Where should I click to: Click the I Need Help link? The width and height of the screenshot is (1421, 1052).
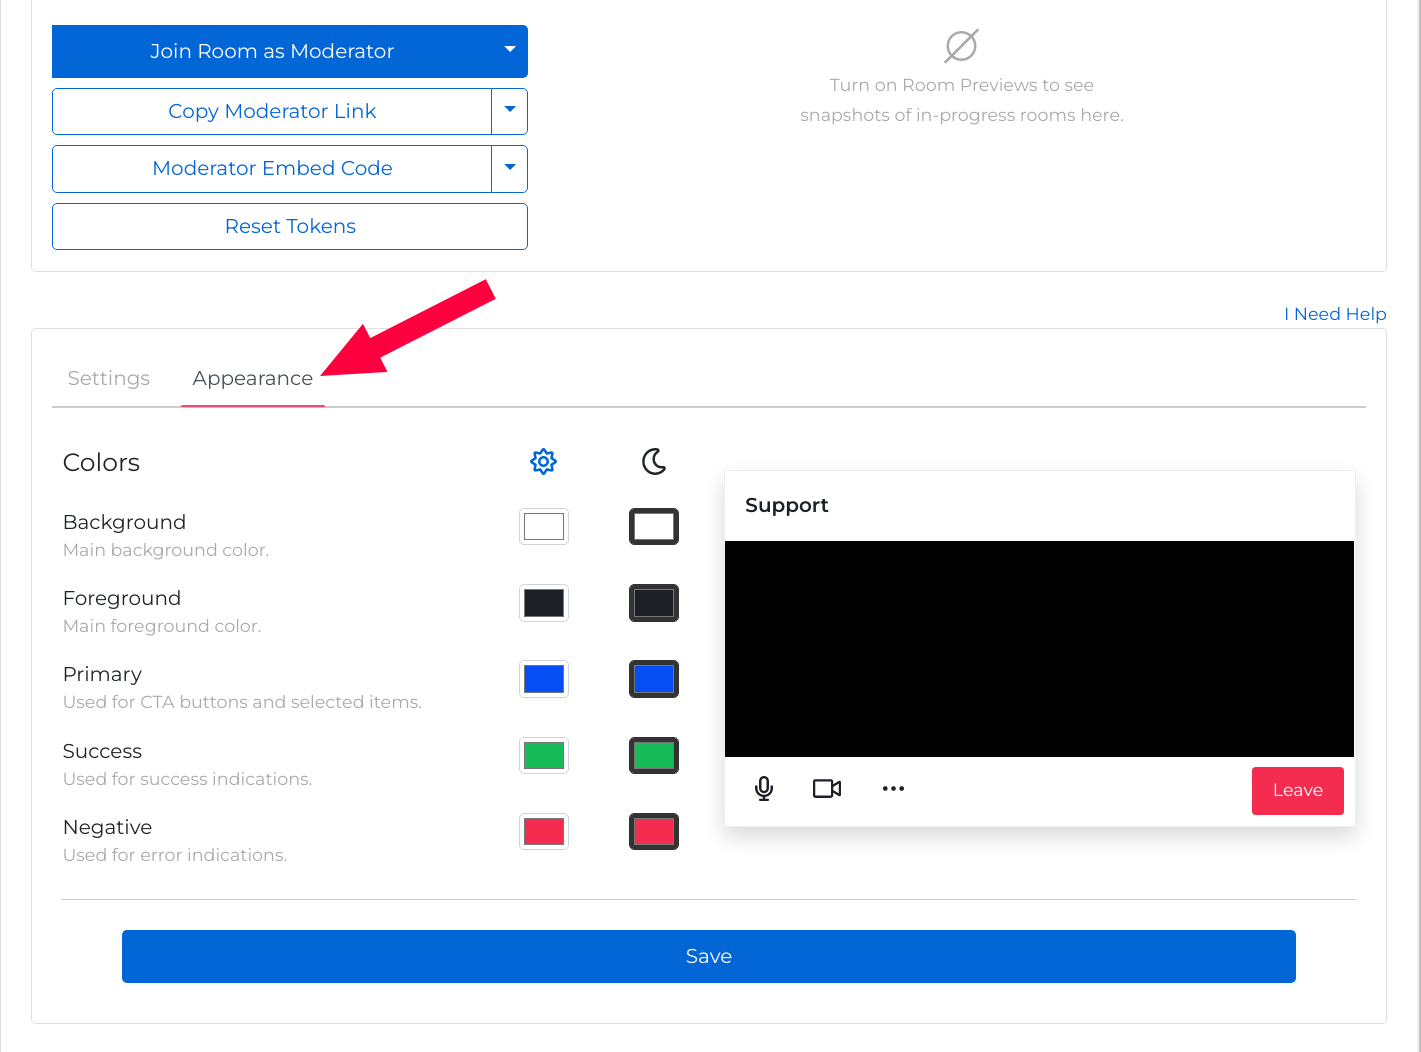pyautogui.click(x=1335, y=313)
